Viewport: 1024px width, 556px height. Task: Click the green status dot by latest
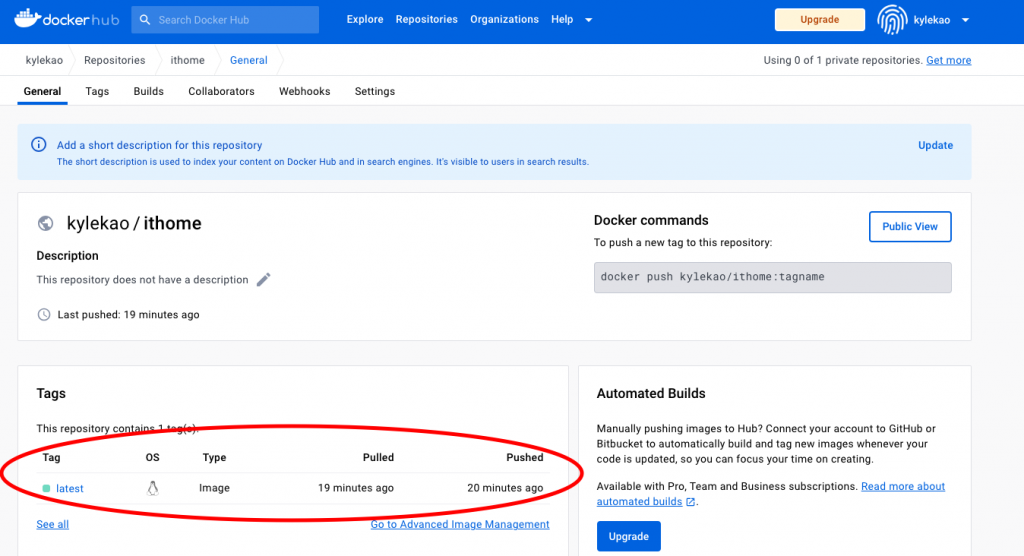pyautogui.click(x=46, y=488)
